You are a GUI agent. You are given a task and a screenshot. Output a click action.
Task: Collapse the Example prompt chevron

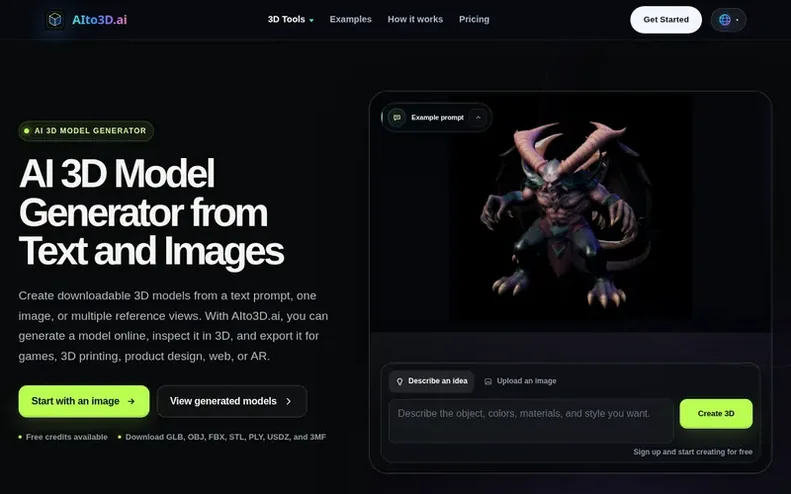(x=478, y=118)
